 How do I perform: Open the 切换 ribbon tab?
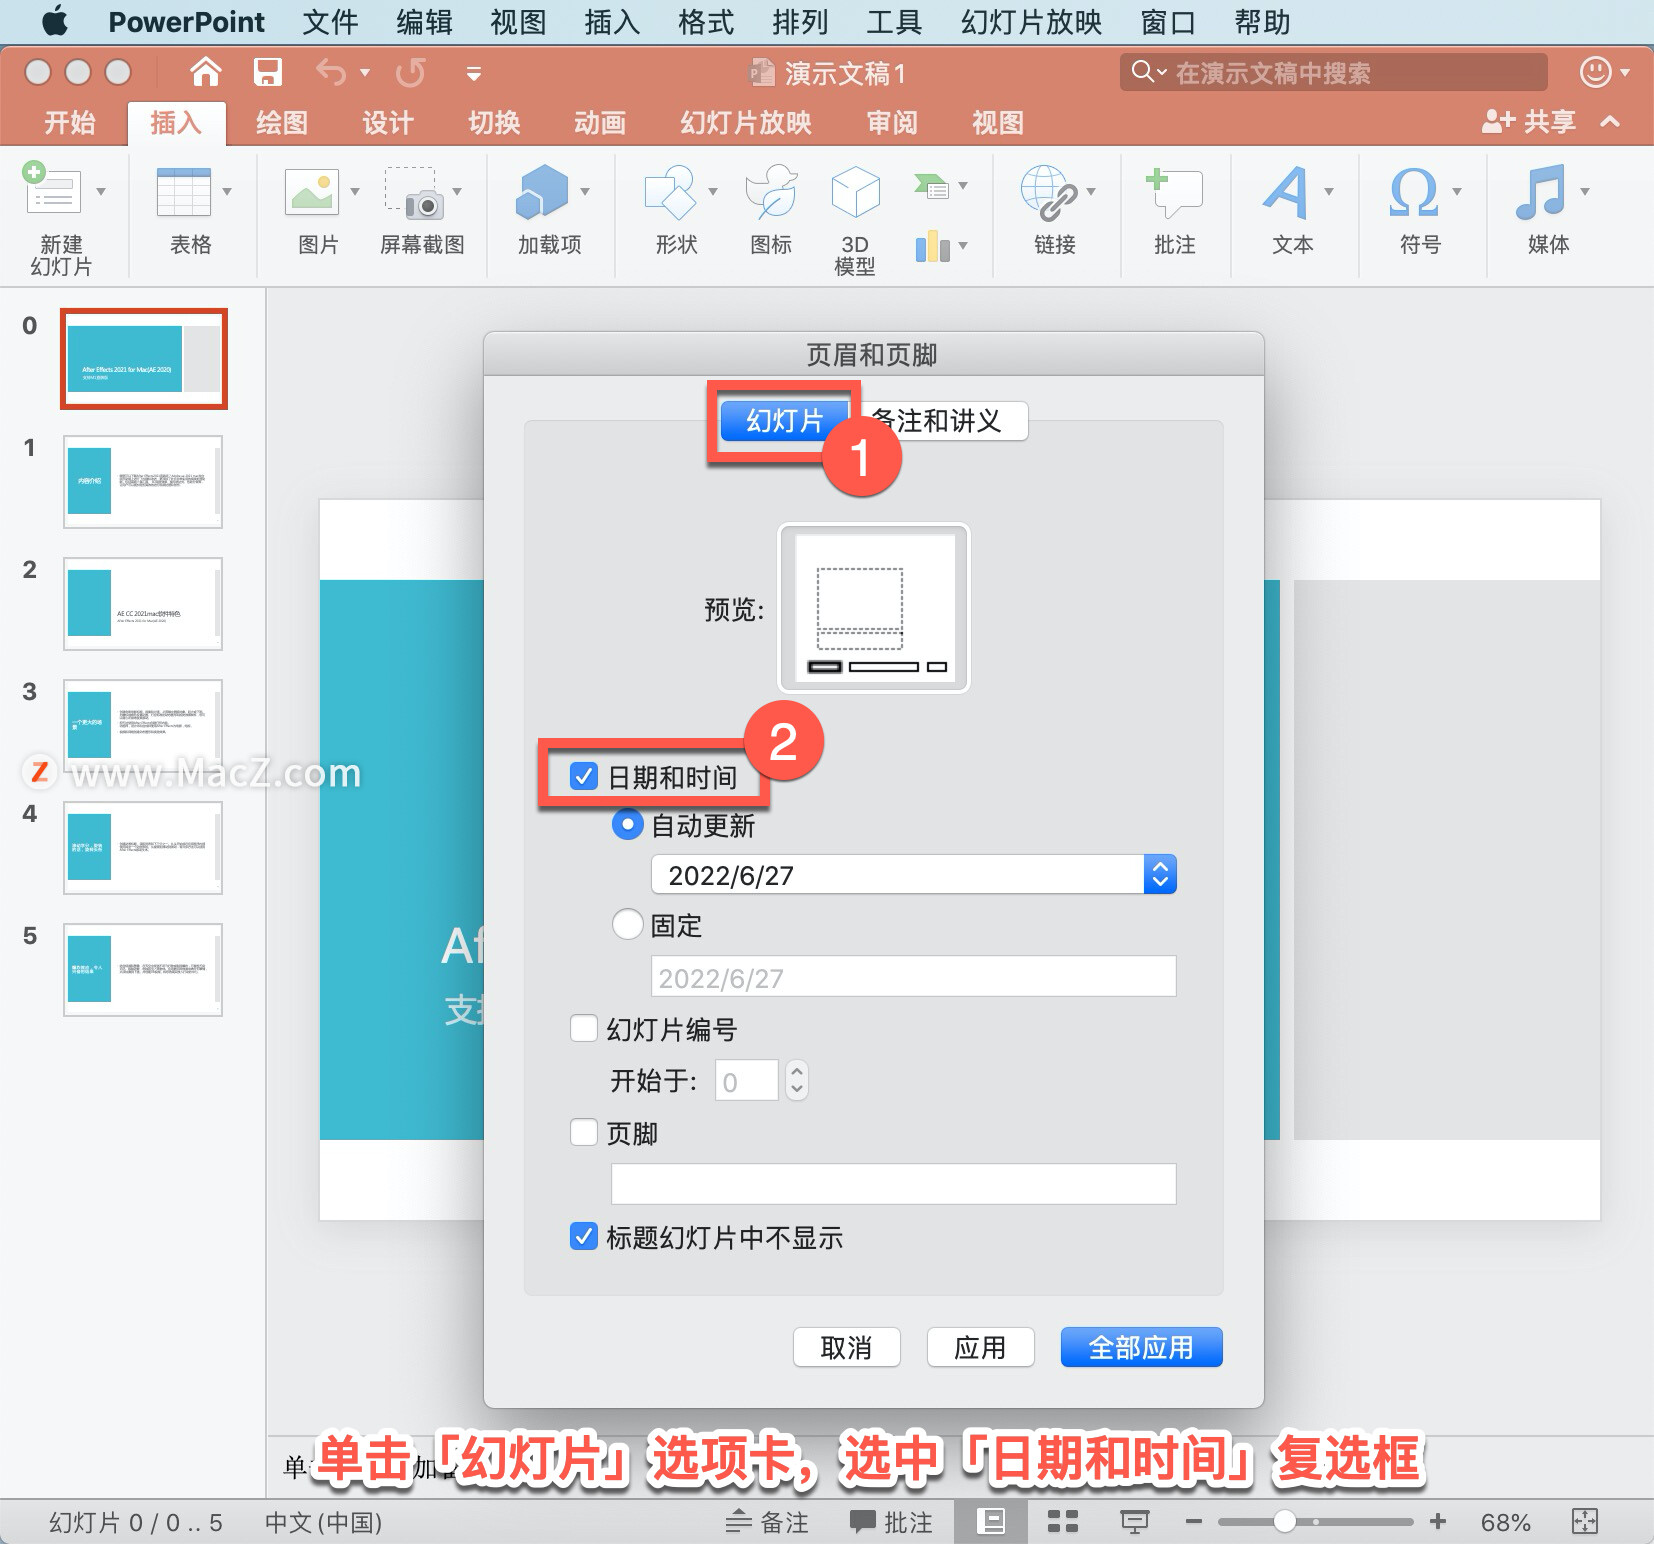pyautogui.click(x=494, y=122)
